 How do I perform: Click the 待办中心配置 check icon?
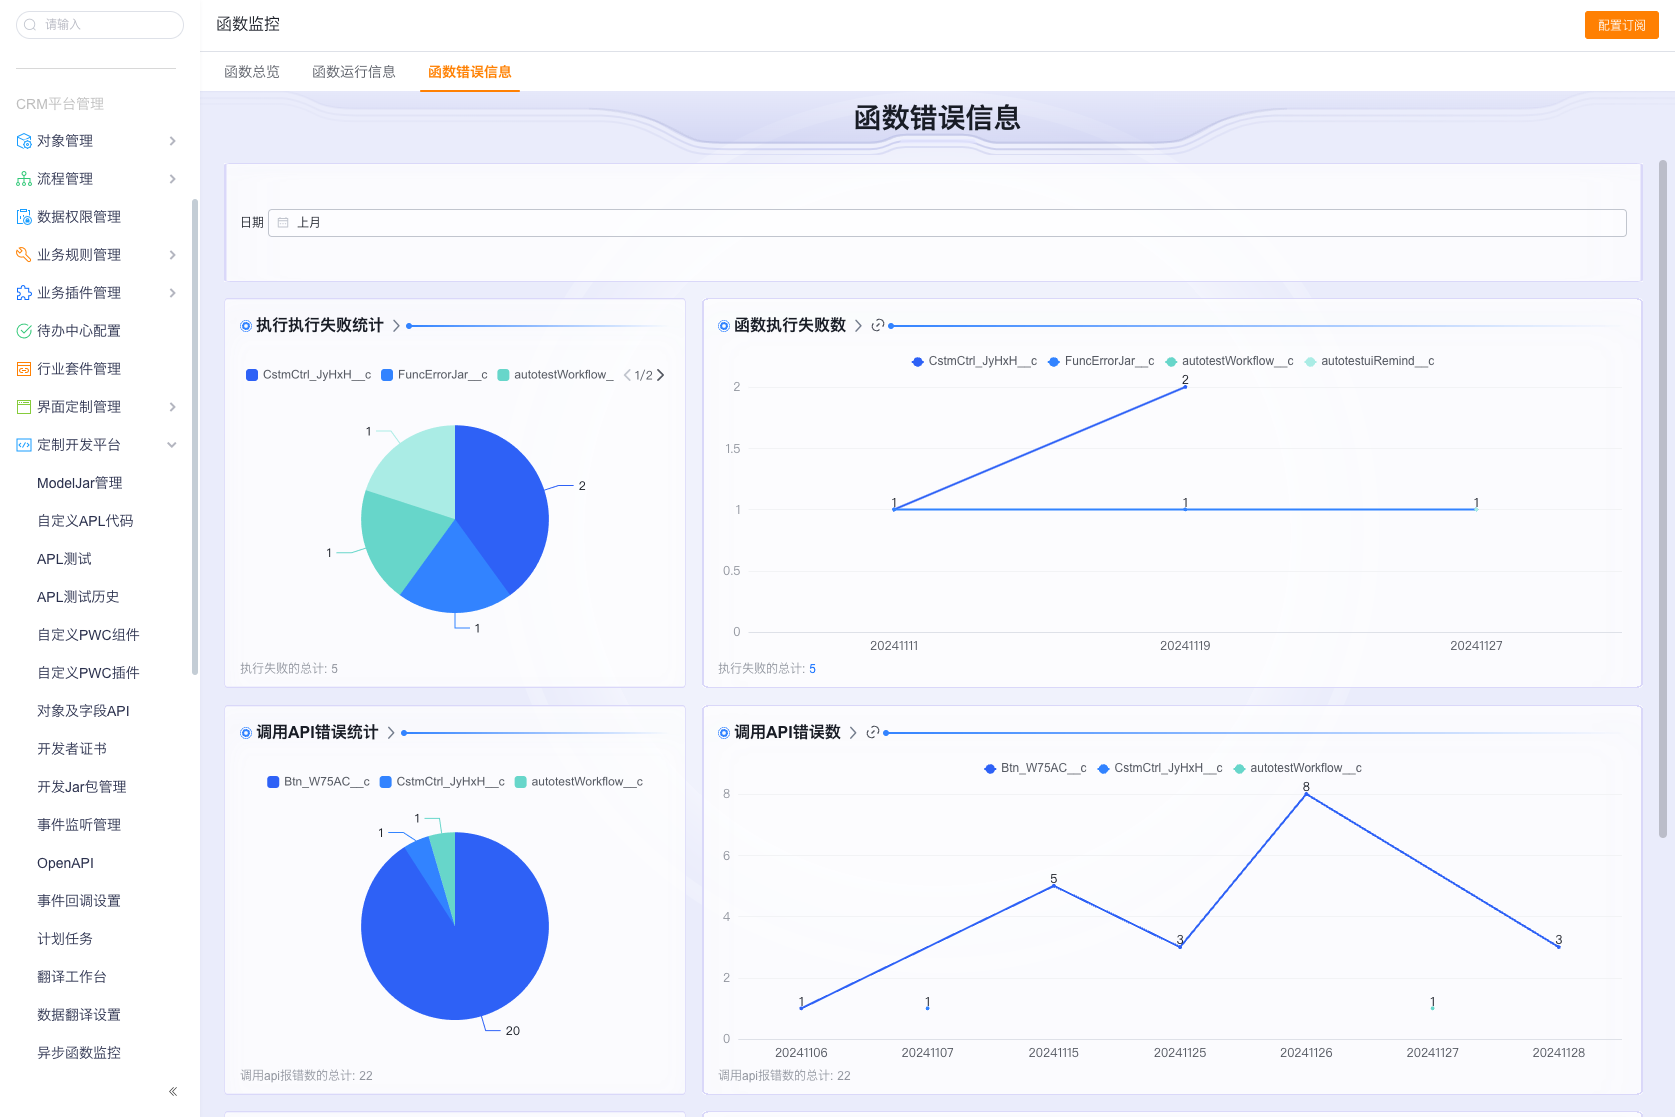(x=24, y=331)
